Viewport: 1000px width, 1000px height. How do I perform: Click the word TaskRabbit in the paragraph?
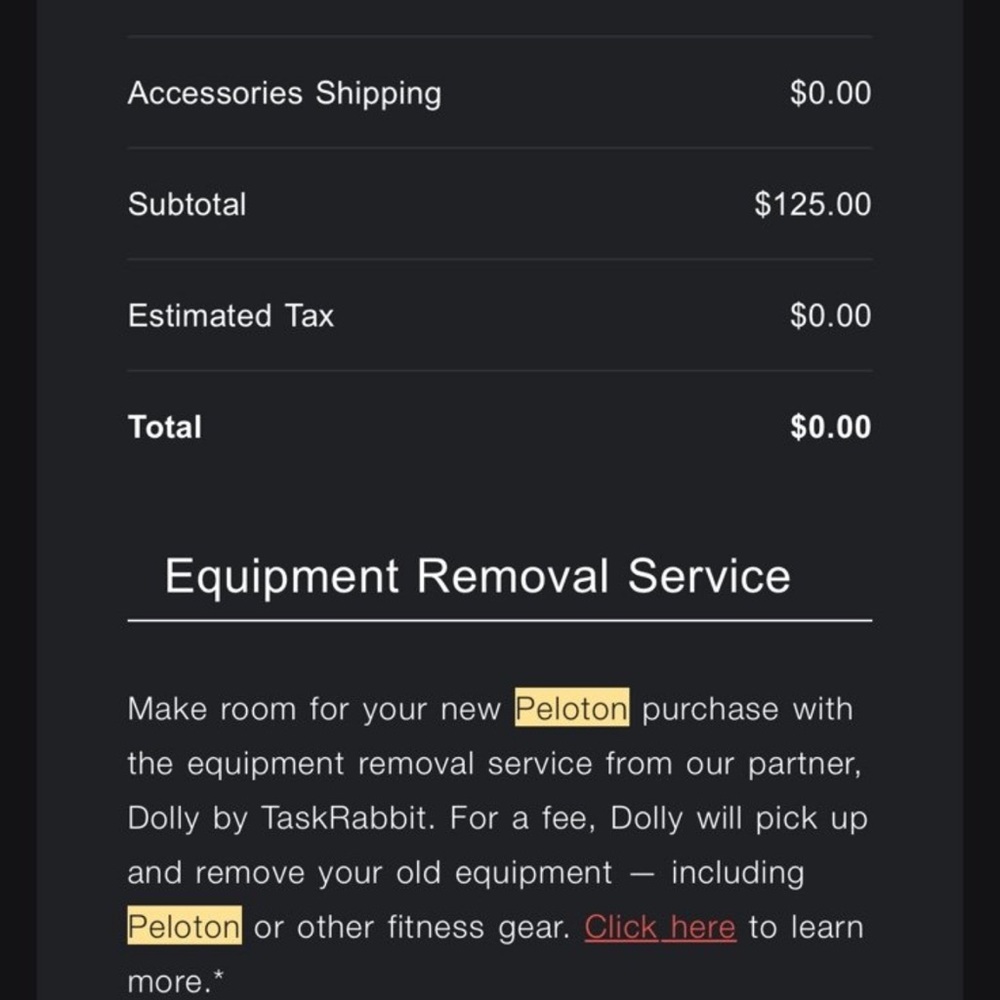click(346, 818)
